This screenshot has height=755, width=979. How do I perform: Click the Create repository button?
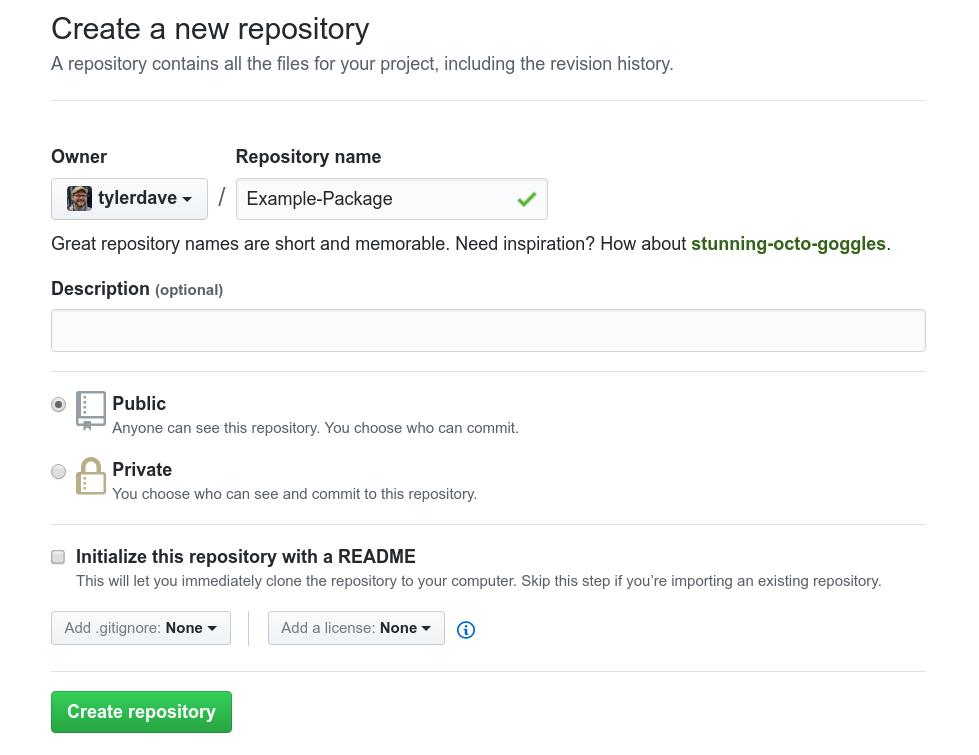pos(140,711)
